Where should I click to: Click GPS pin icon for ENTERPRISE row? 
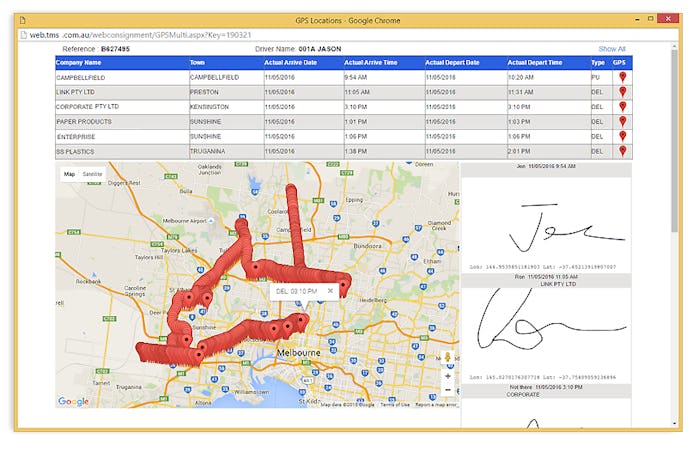622,136
